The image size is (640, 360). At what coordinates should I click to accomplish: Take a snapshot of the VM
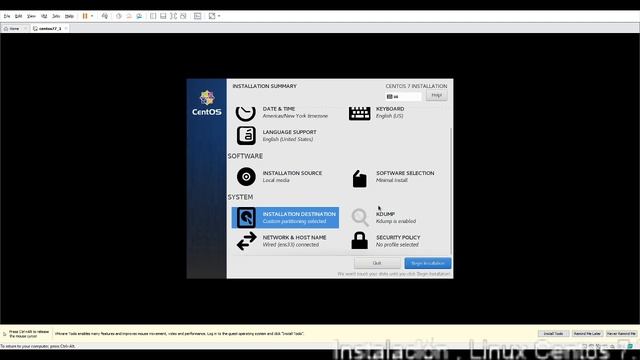click(119, 16)
